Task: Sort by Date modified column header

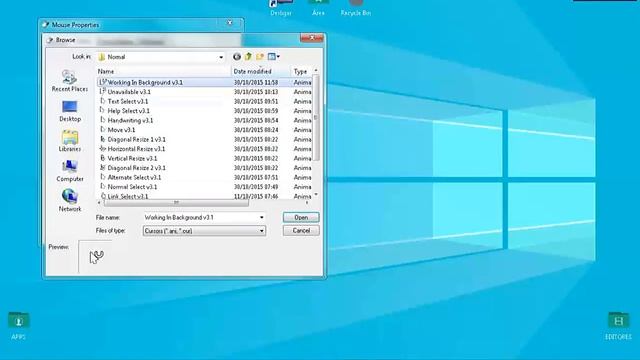Action: pyautogui.click(x=261, y=71)
